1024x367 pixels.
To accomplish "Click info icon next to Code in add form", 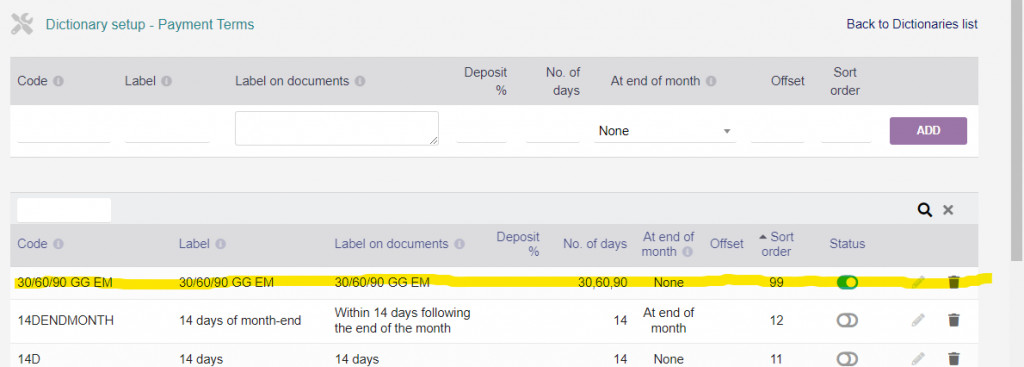I will [58, 82].
